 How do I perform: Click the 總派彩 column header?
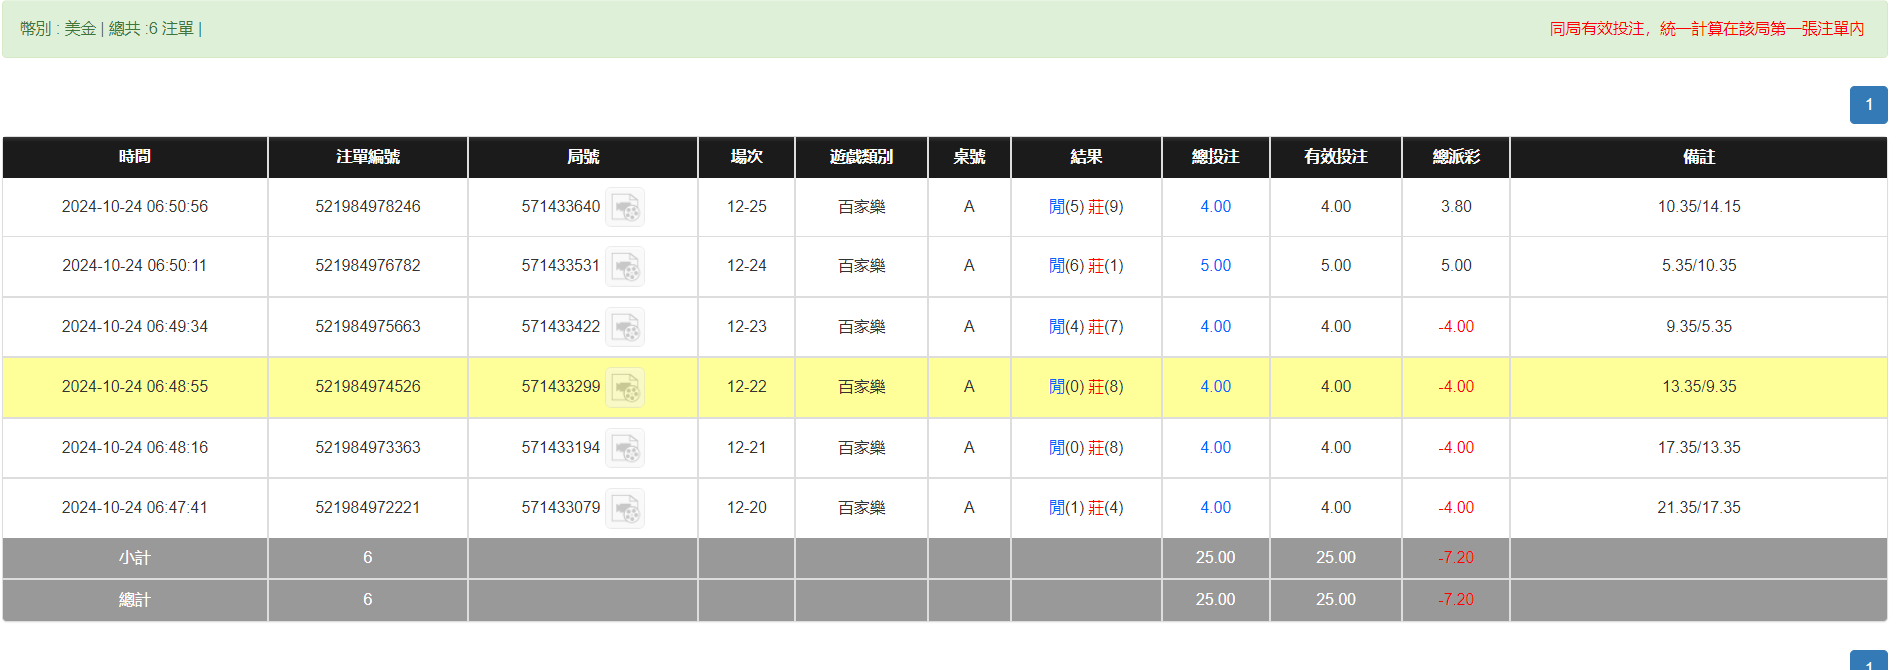[x=1456, y=157]
